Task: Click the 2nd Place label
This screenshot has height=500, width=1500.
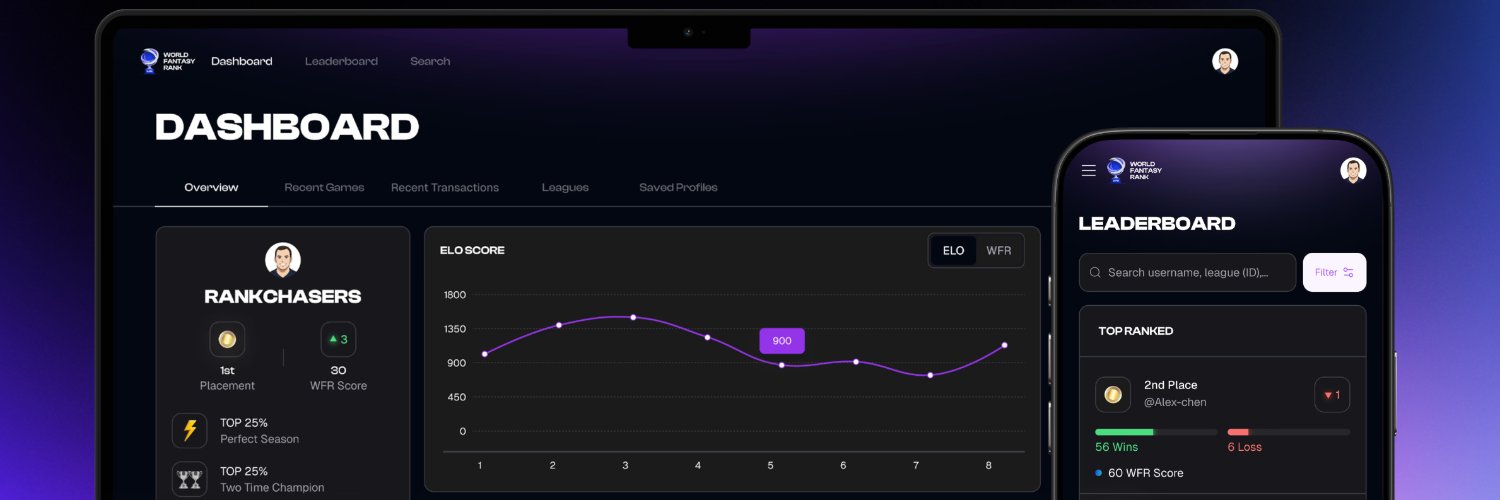Action: pyautogui.click(x=1171, y=385)
